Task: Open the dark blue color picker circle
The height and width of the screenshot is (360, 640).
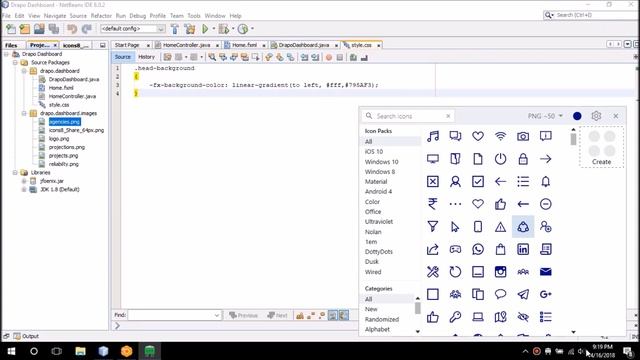Action: [x=577, y=116]
